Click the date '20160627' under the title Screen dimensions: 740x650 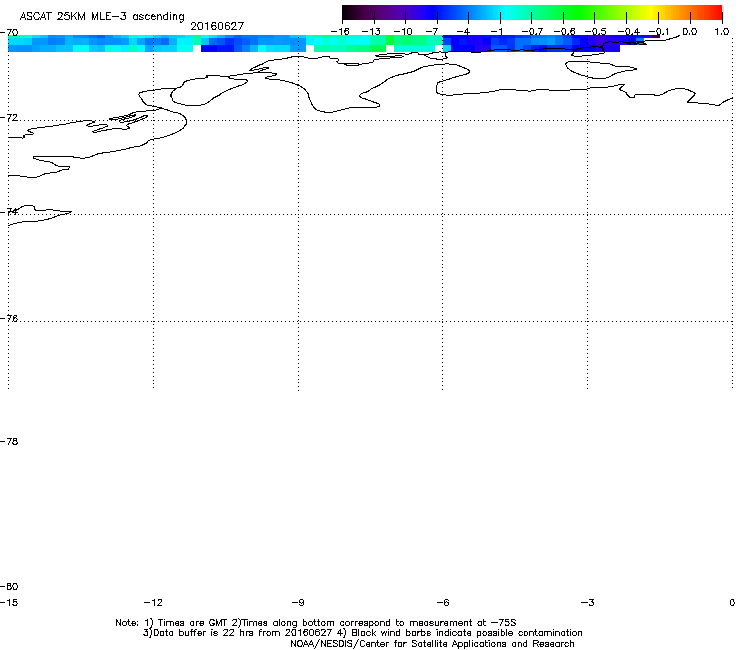[x=217, y=26]
